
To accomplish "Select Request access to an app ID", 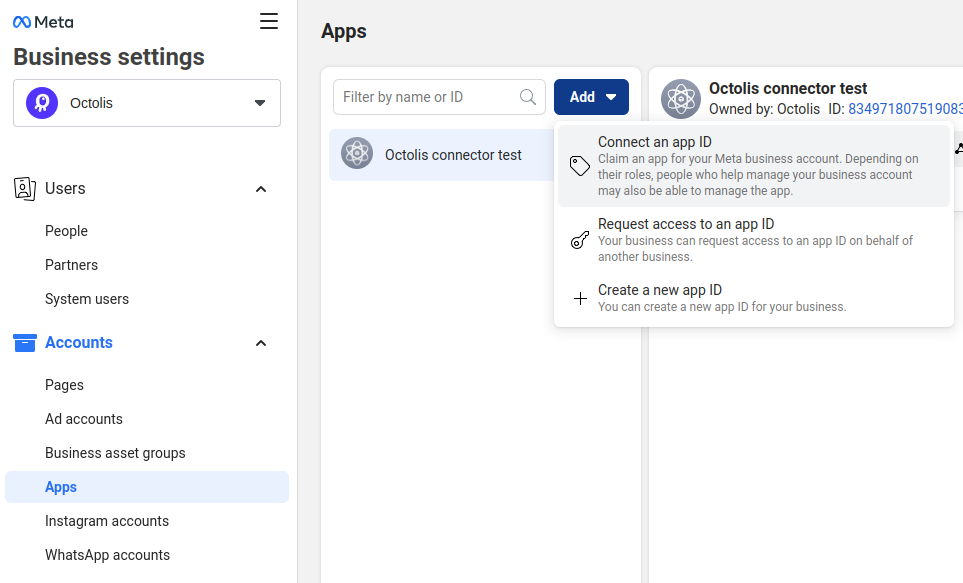I will [x=754, y=240].
